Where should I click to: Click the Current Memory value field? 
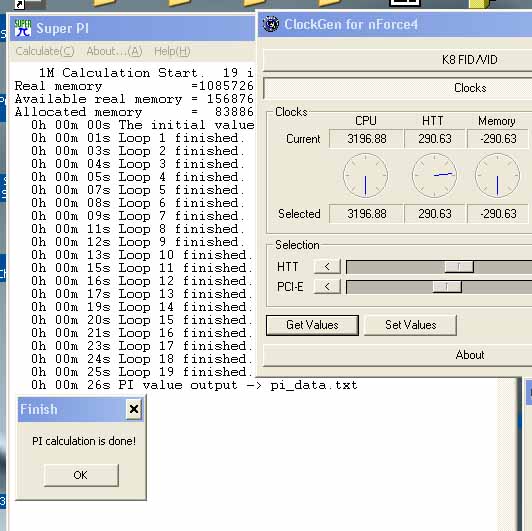[x=498, y=139]
